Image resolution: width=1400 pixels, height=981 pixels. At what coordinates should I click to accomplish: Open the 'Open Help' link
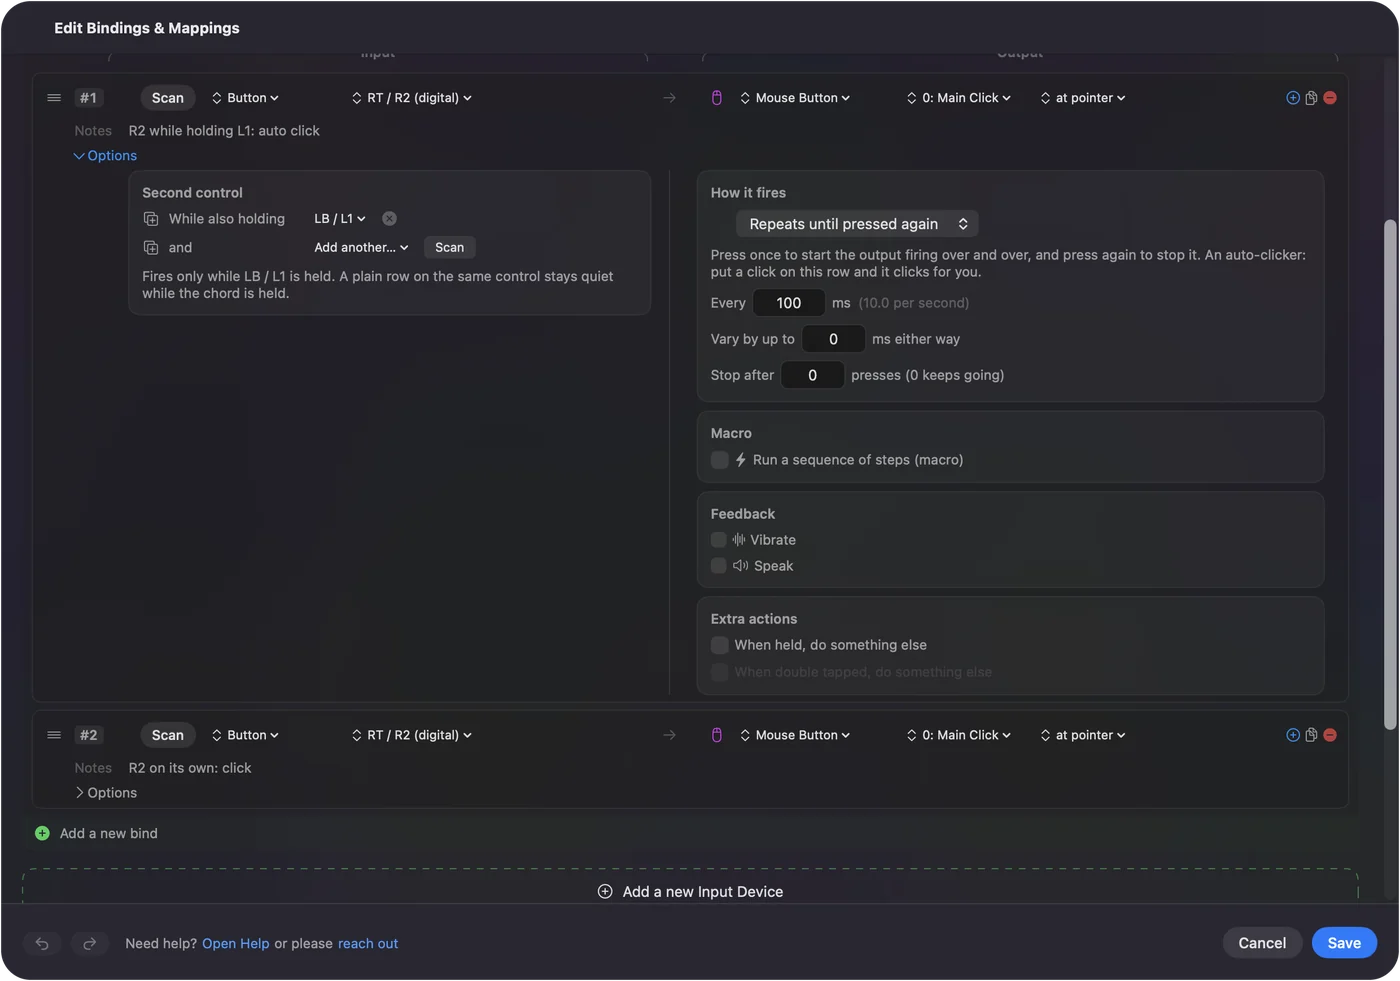click(x=236, y=944)
